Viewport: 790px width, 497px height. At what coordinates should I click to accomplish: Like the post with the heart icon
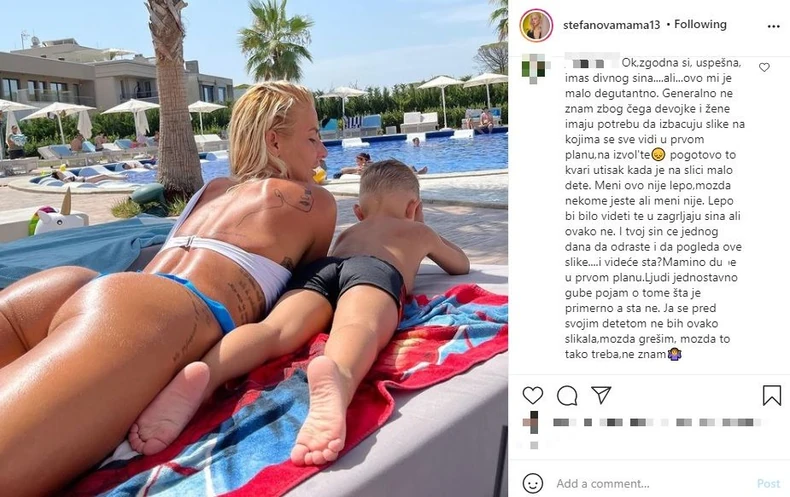(x=533, y=395)
